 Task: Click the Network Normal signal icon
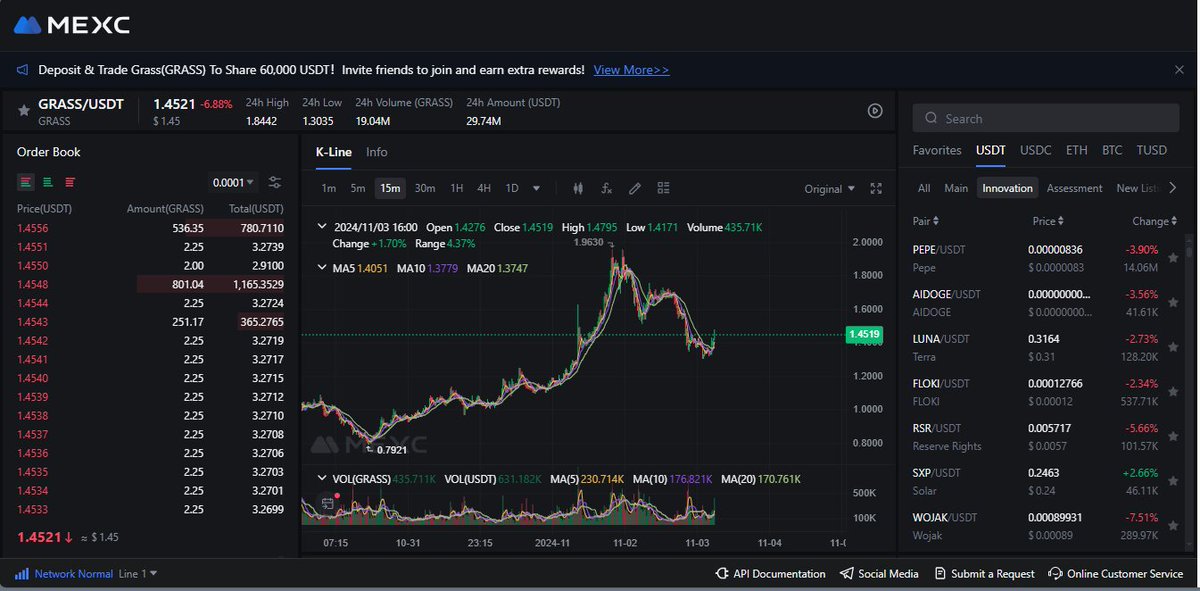point(22,574)
